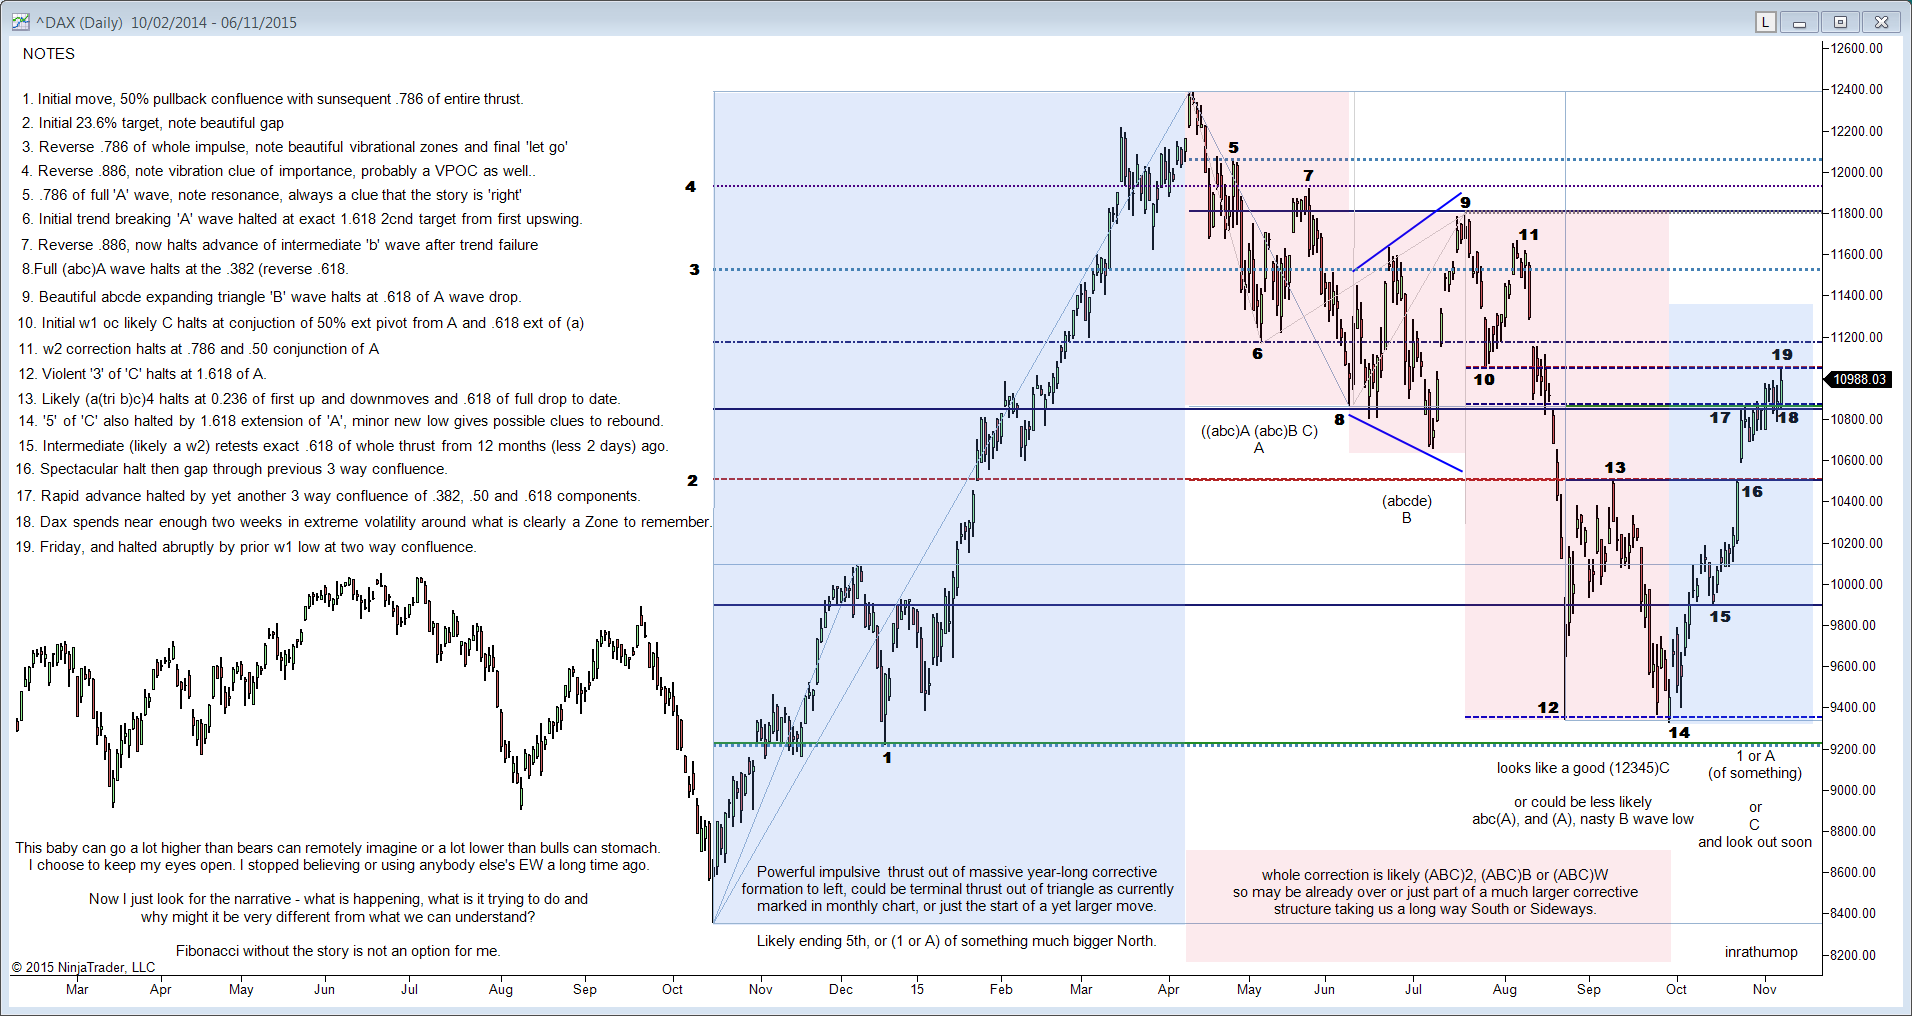Click wave label 14 below the October low
This screenshot has height=1016, width=1912.
coord(1679,733)
